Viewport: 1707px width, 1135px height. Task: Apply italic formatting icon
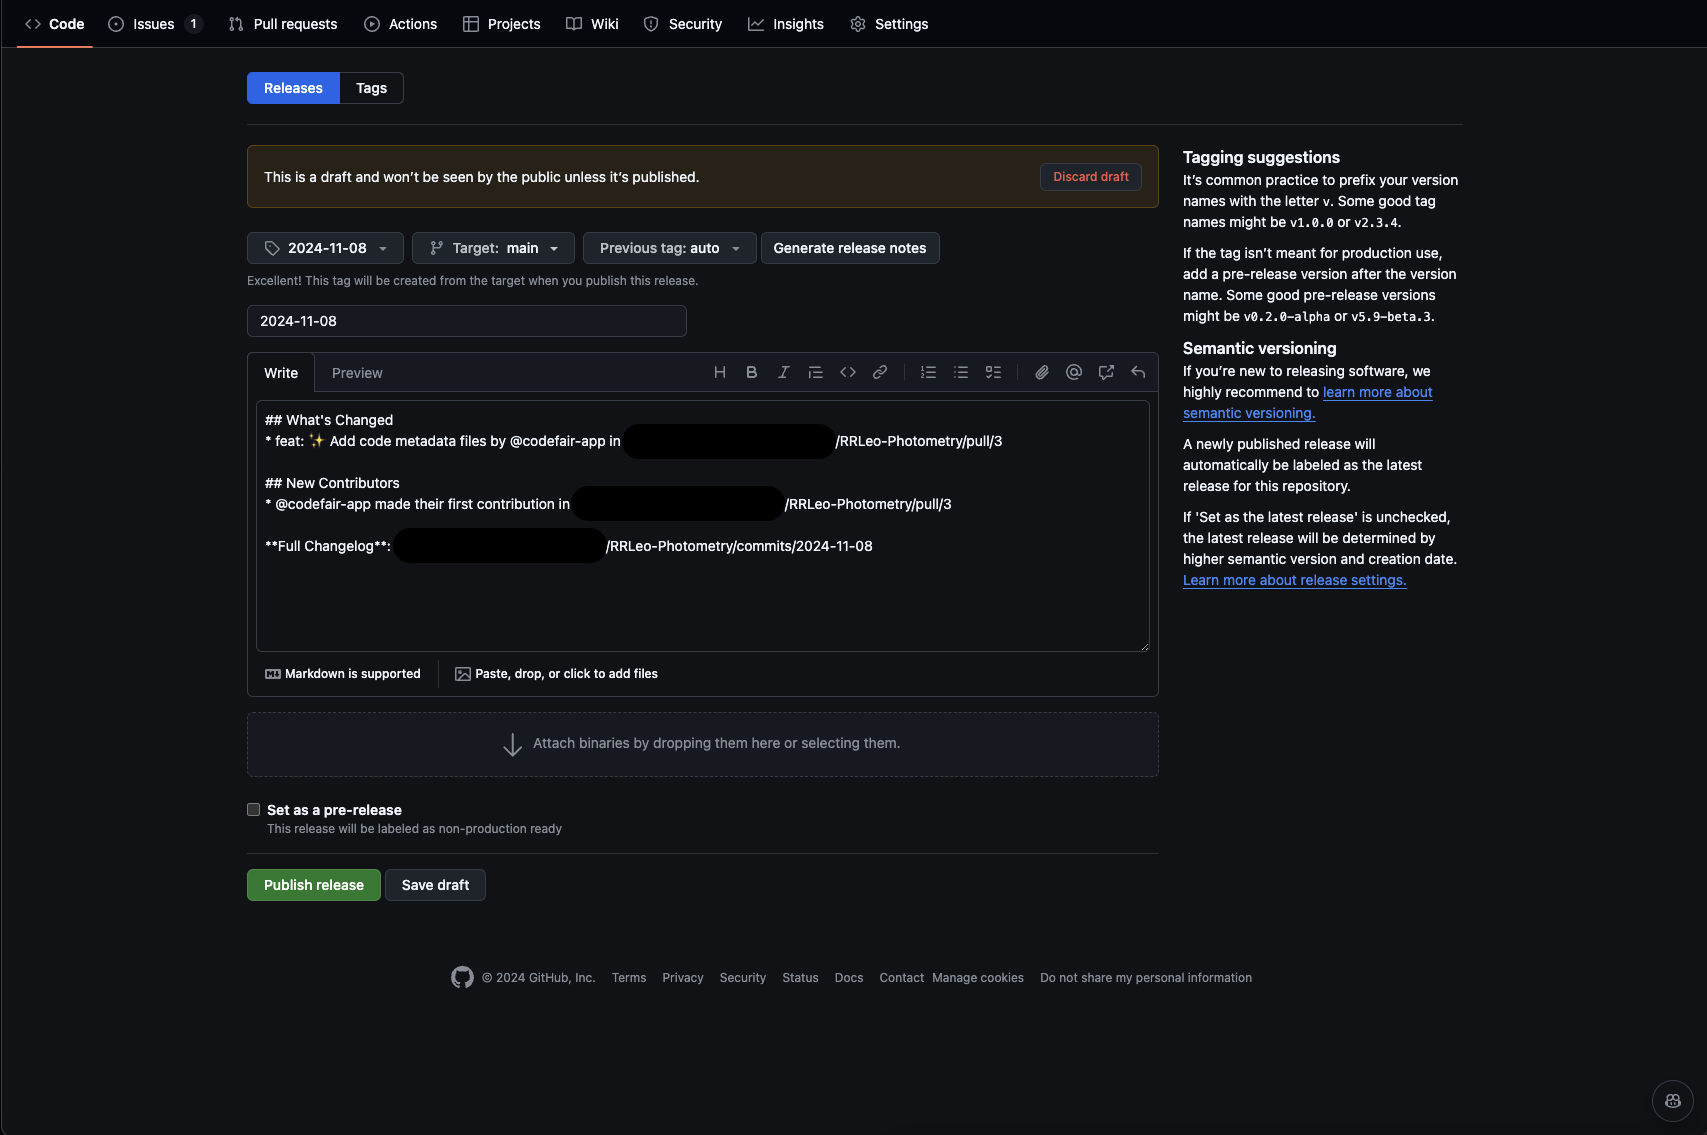pos(784,372)
